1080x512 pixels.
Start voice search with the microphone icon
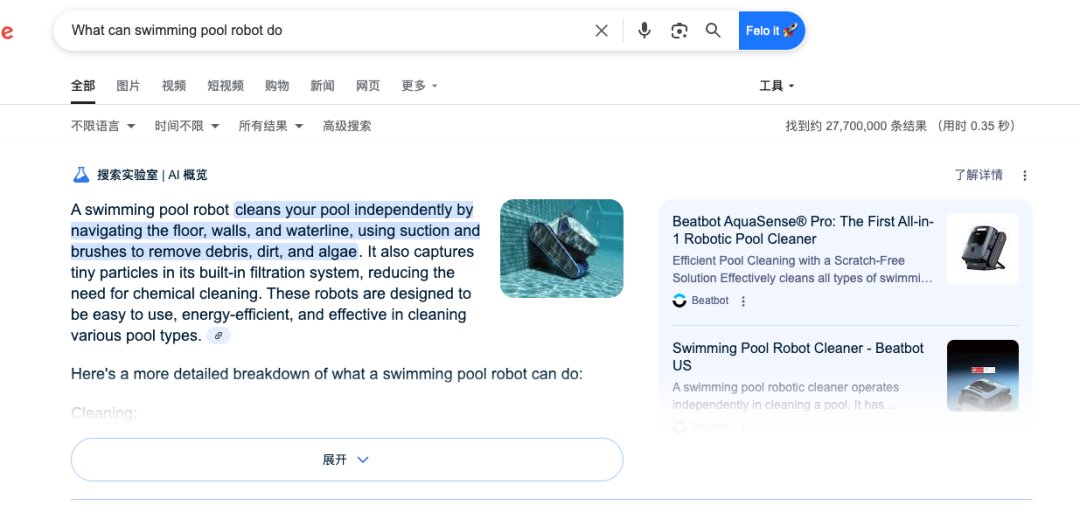click(x=644, y=30)
